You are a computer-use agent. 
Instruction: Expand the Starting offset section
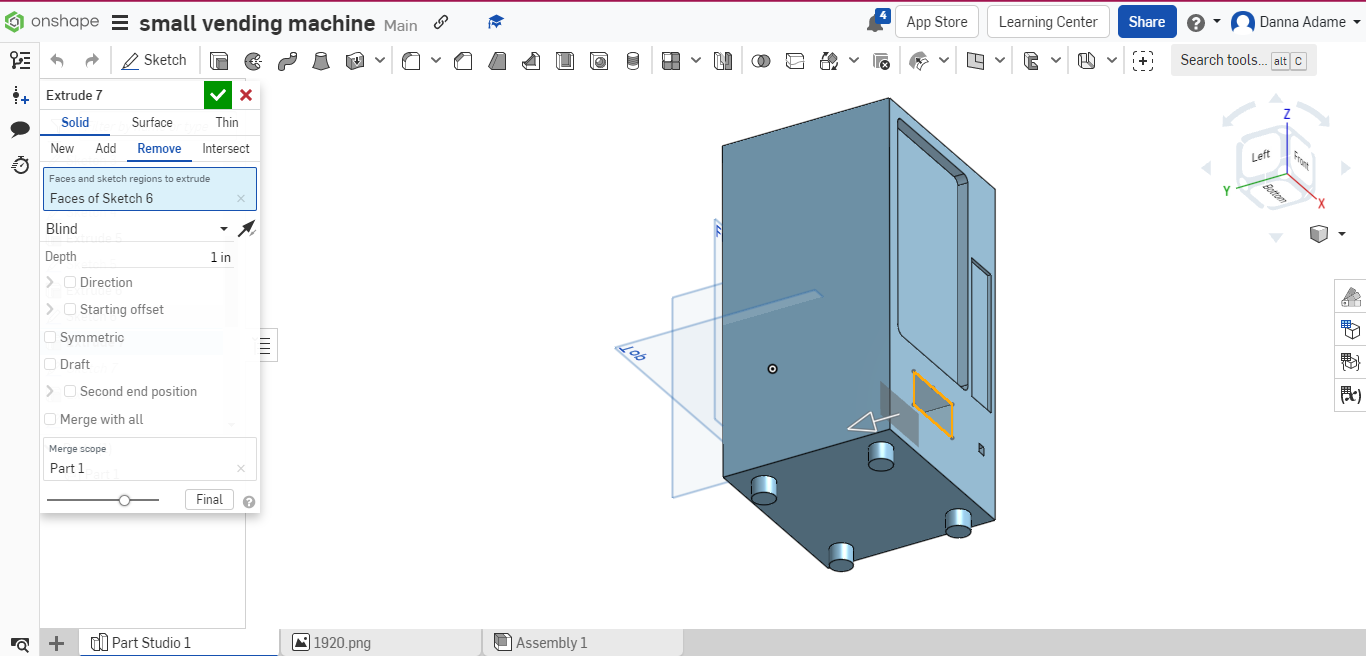[49, 309]
